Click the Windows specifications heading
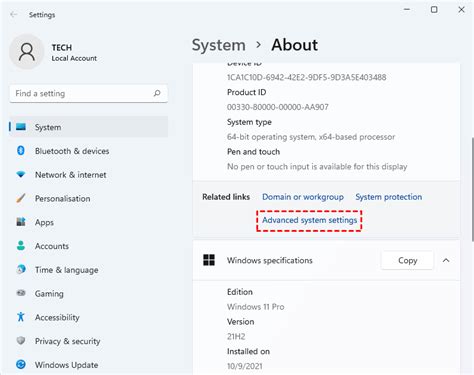474x375 pixels. (x=270, y=260)
